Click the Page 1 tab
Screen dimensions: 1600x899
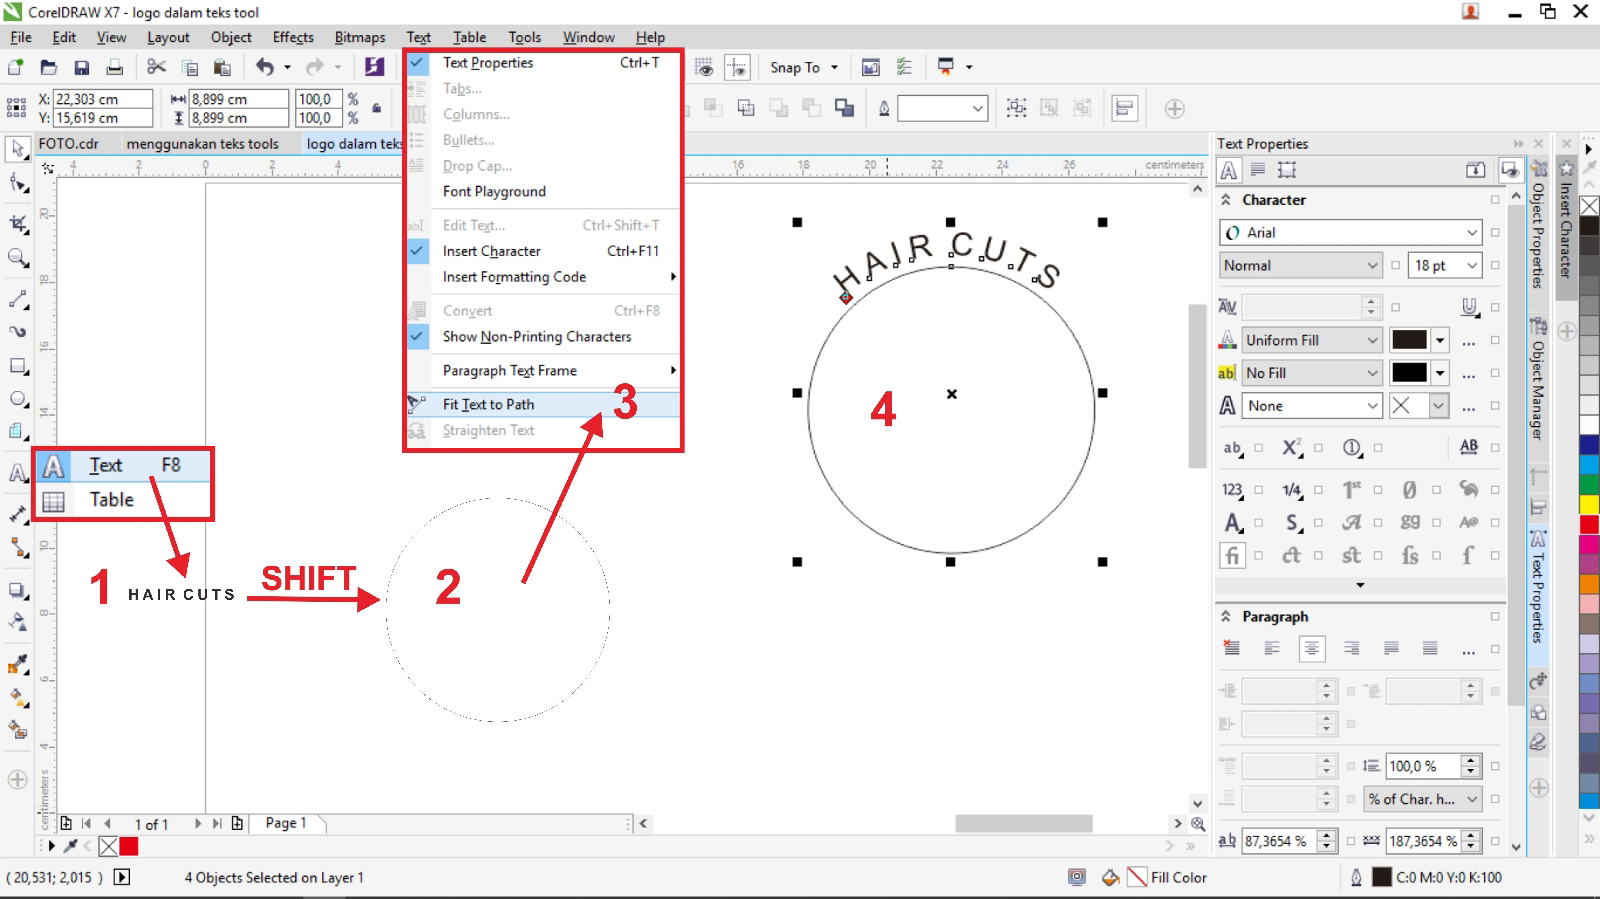pyautogui.click(x=286, y=823)
